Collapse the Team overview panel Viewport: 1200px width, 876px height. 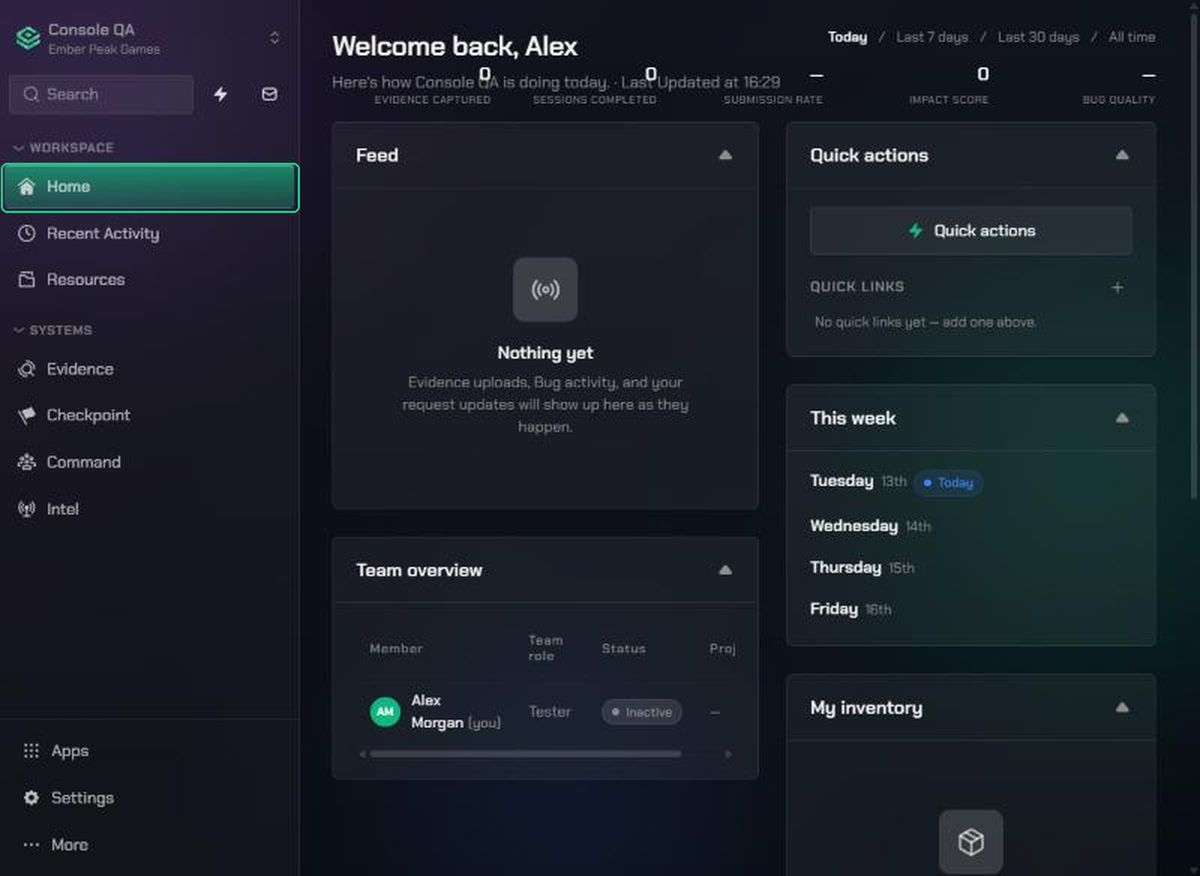pyautogui.click(x=725, y=570)
